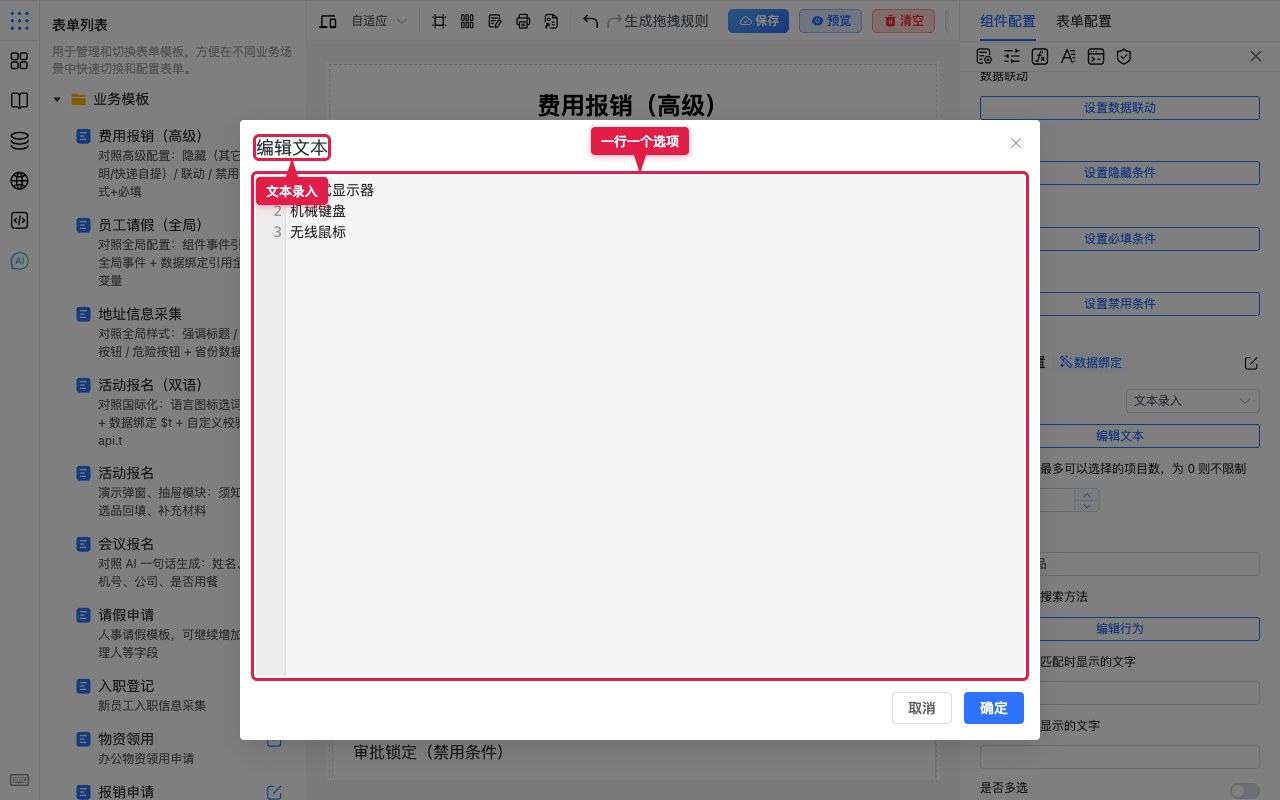Increase the max selectable items stepper
The width and height of the screenshot is (1280, 800).
[x=1087, y=494]
